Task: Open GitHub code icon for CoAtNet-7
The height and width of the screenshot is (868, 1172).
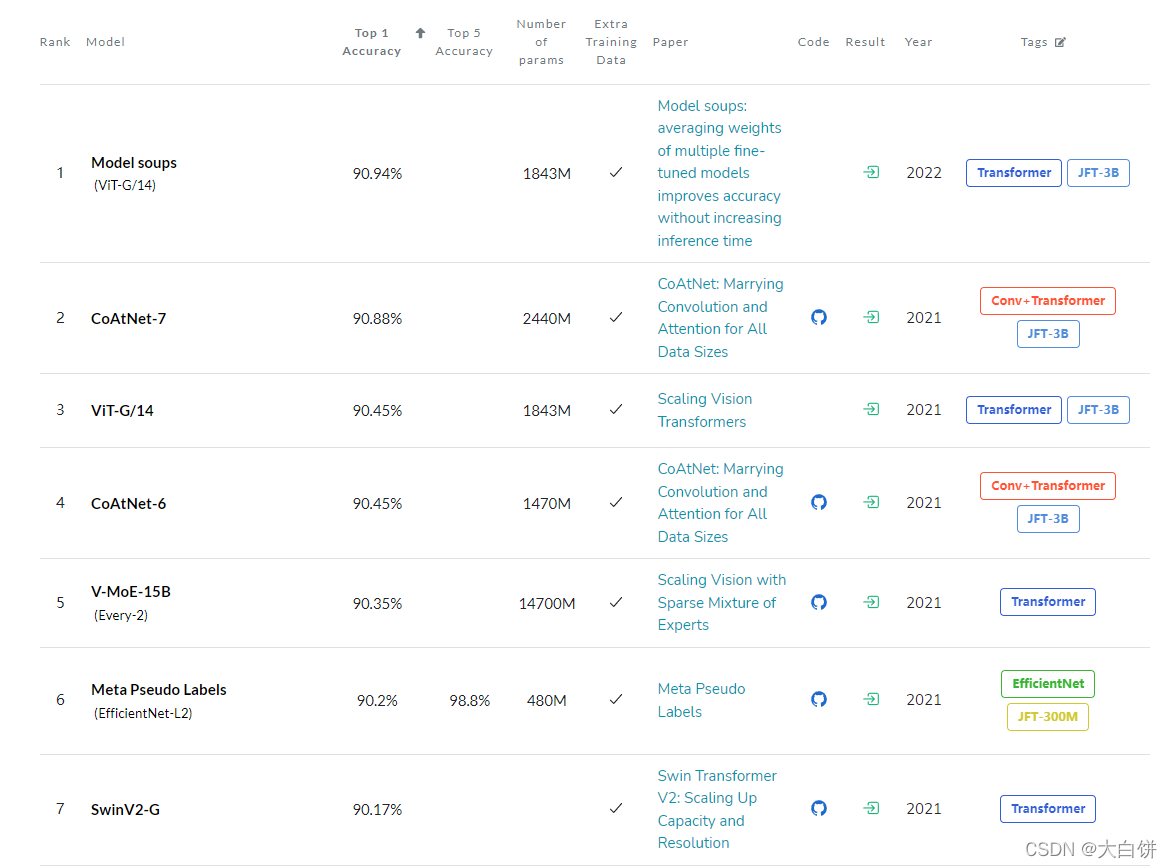Action: [819, 317]
